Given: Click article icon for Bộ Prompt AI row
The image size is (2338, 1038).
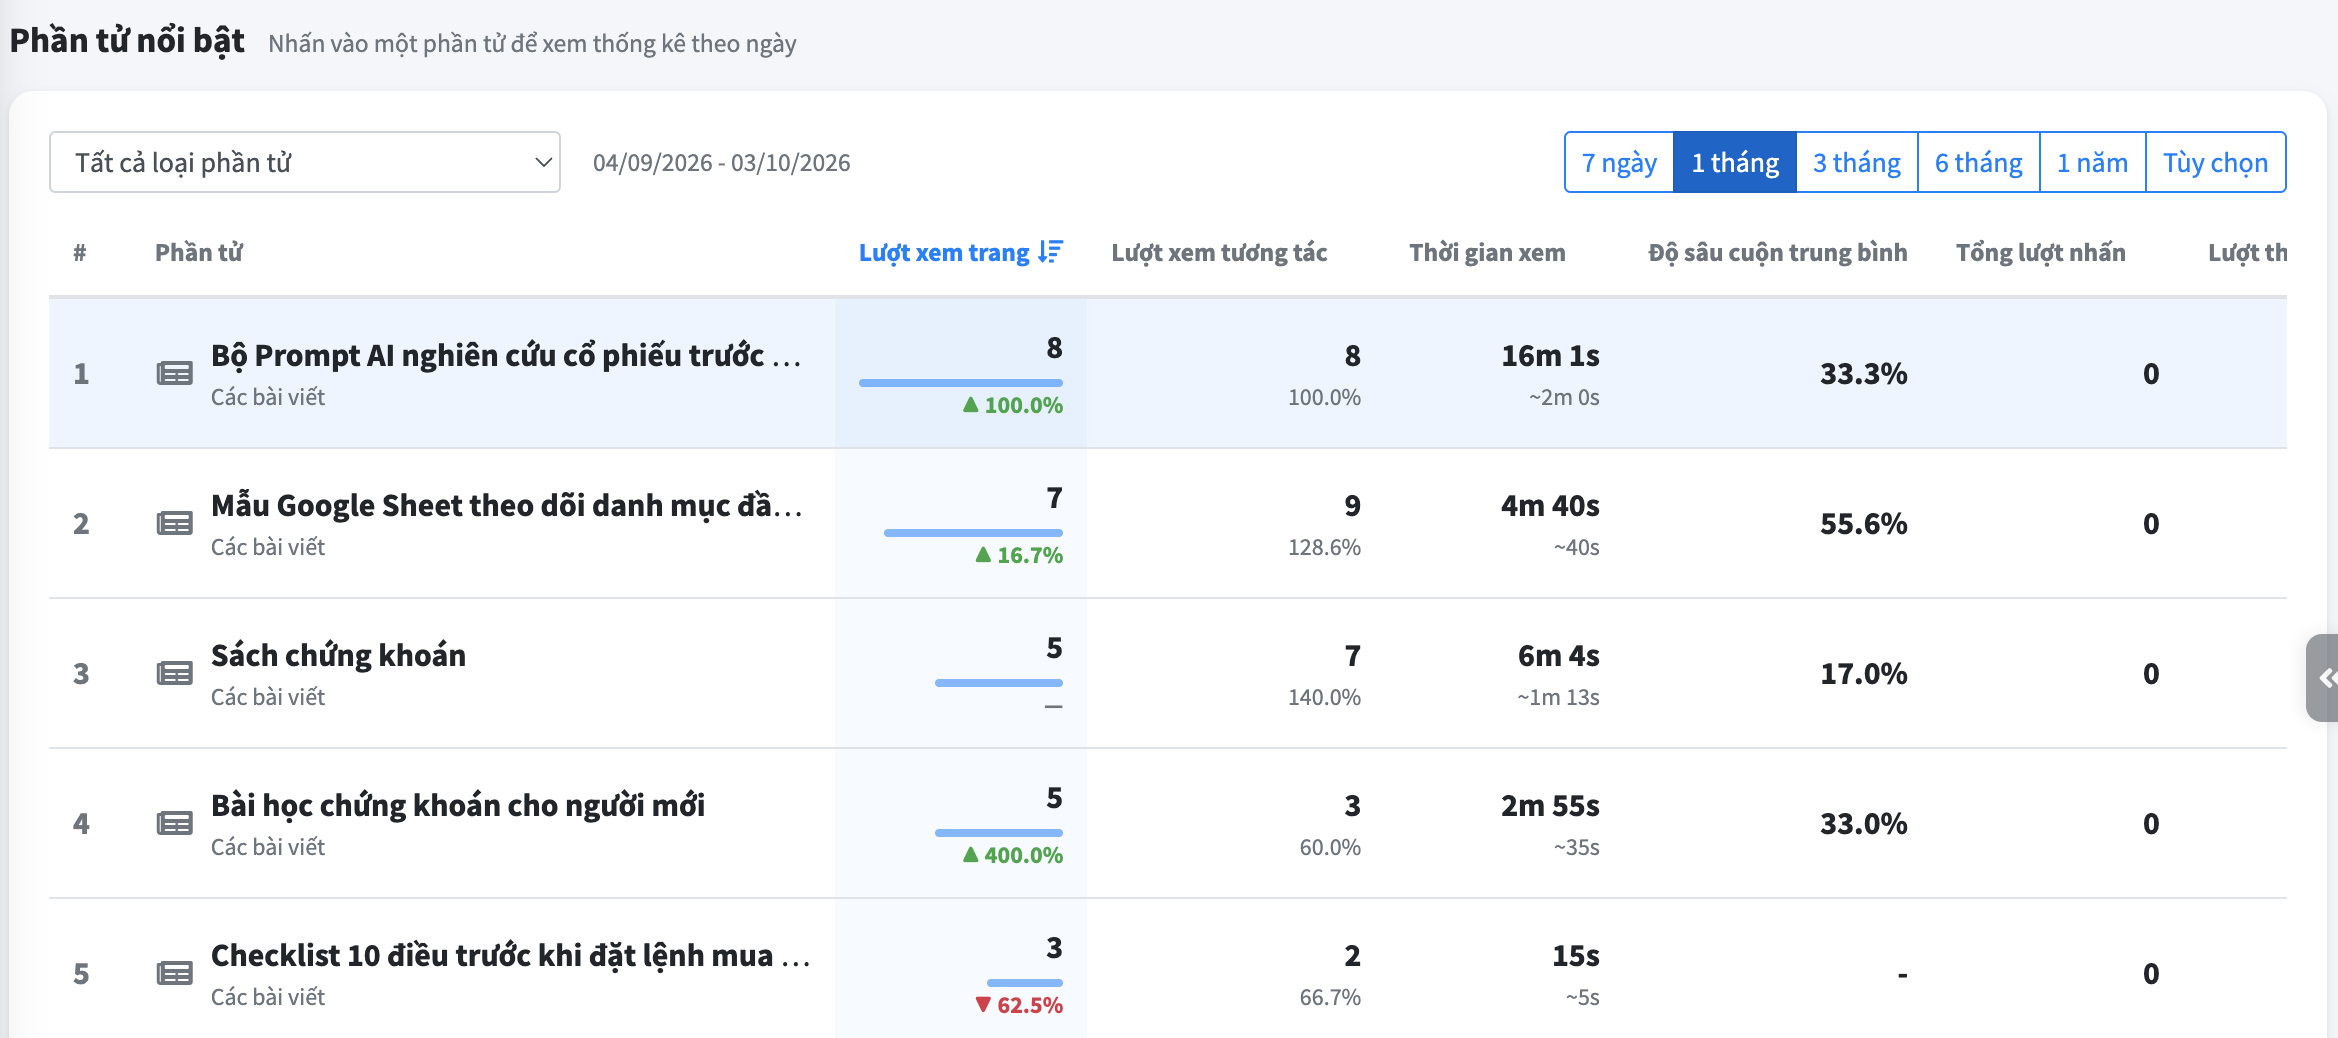Looking at the screenshot, I should (174, 373).
